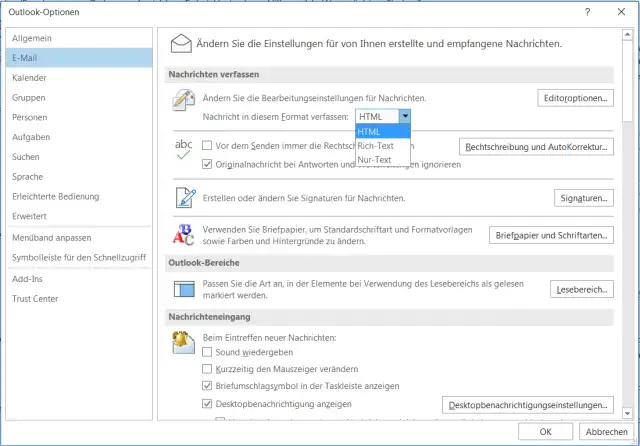Open Briefpapier und Schriftarten dialog
The image size is (640, 446).
coord(551,235)
